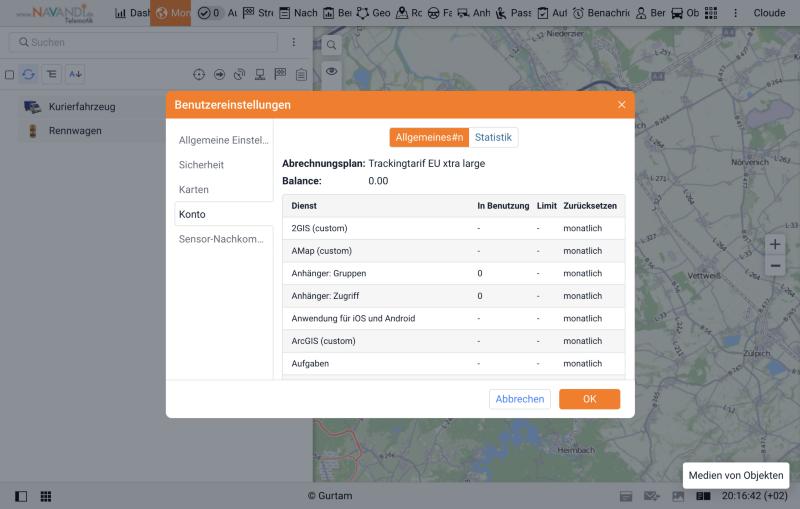The image size is (800, 509).
Task: Click the 2GIS (custom) row
Action: (x=454, y=228)
